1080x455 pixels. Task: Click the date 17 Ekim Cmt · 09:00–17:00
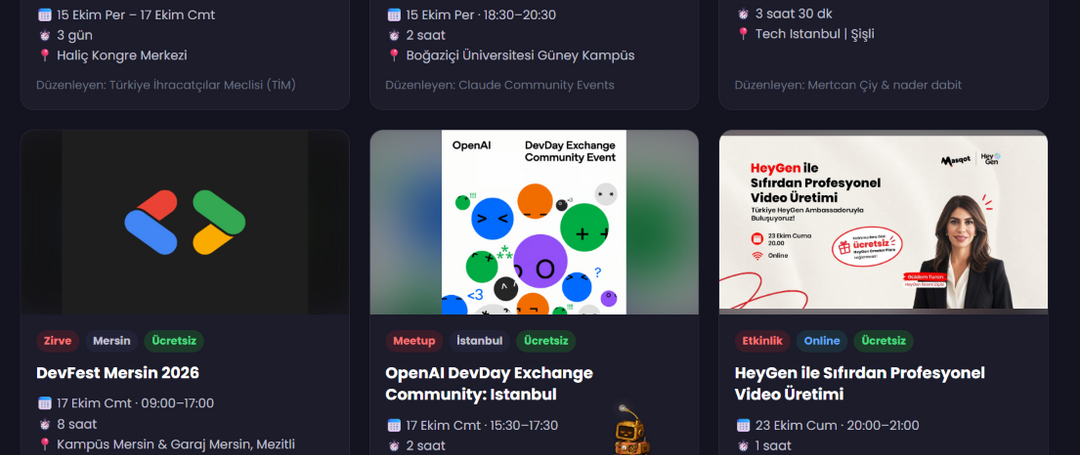click(x=136, y=403)
